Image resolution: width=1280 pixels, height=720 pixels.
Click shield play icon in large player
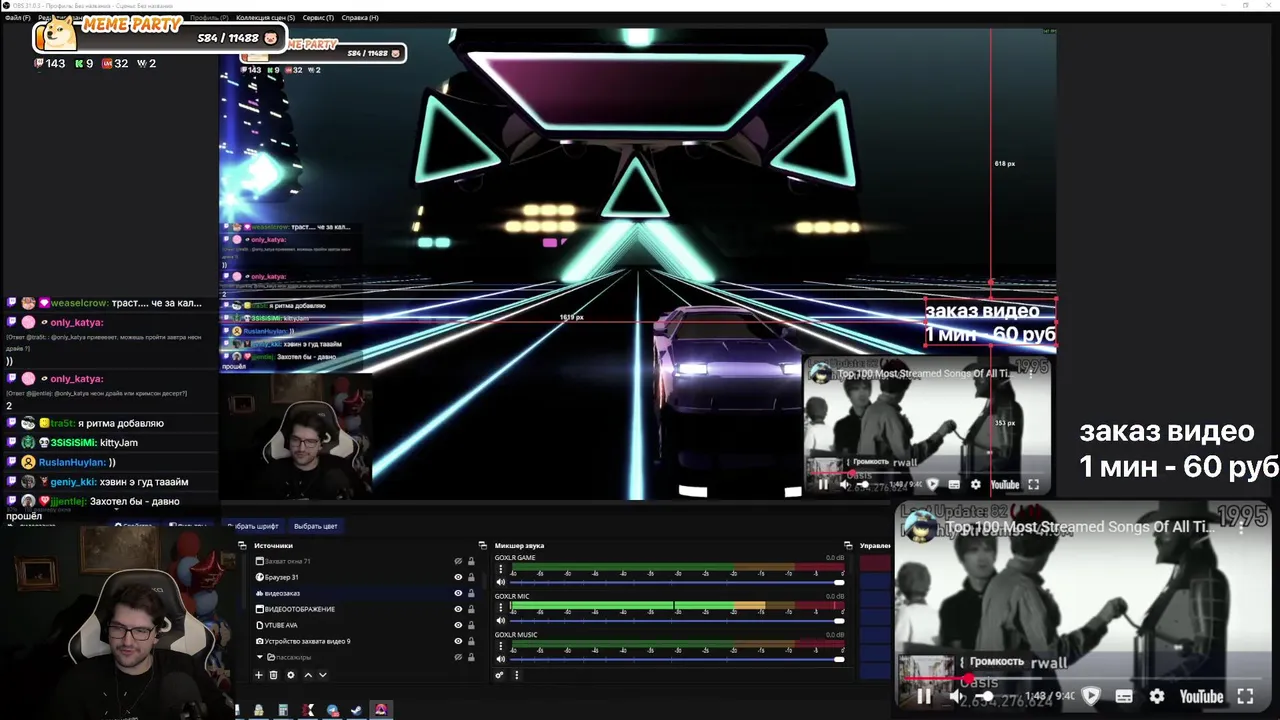point(1091,696)
